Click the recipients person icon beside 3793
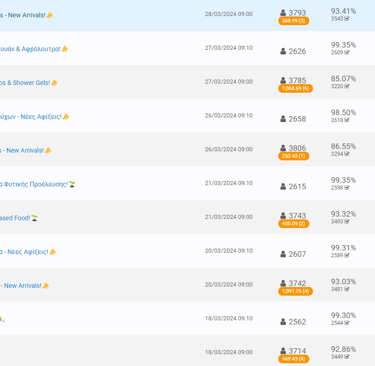The height and width of the screenshot is (366, 375). pyautogui.click(x=283, y=13)
